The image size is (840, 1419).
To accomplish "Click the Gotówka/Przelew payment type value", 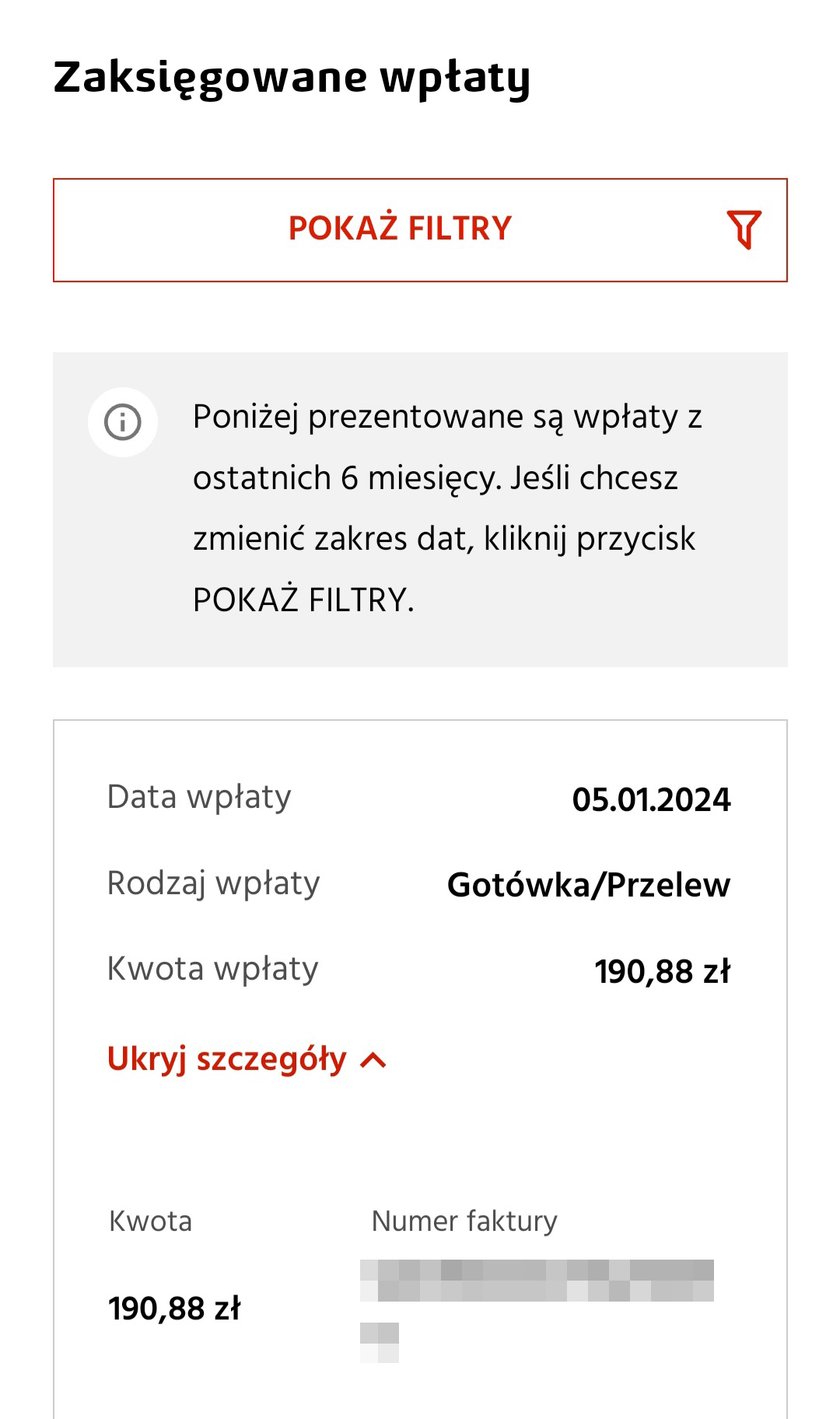I will pos(589,885).
